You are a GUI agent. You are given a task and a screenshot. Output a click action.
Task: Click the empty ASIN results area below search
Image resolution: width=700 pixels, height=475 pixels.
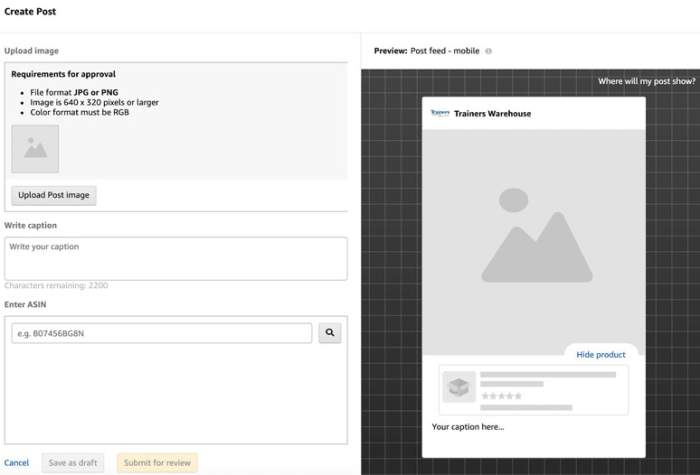(x=175, y=395)
